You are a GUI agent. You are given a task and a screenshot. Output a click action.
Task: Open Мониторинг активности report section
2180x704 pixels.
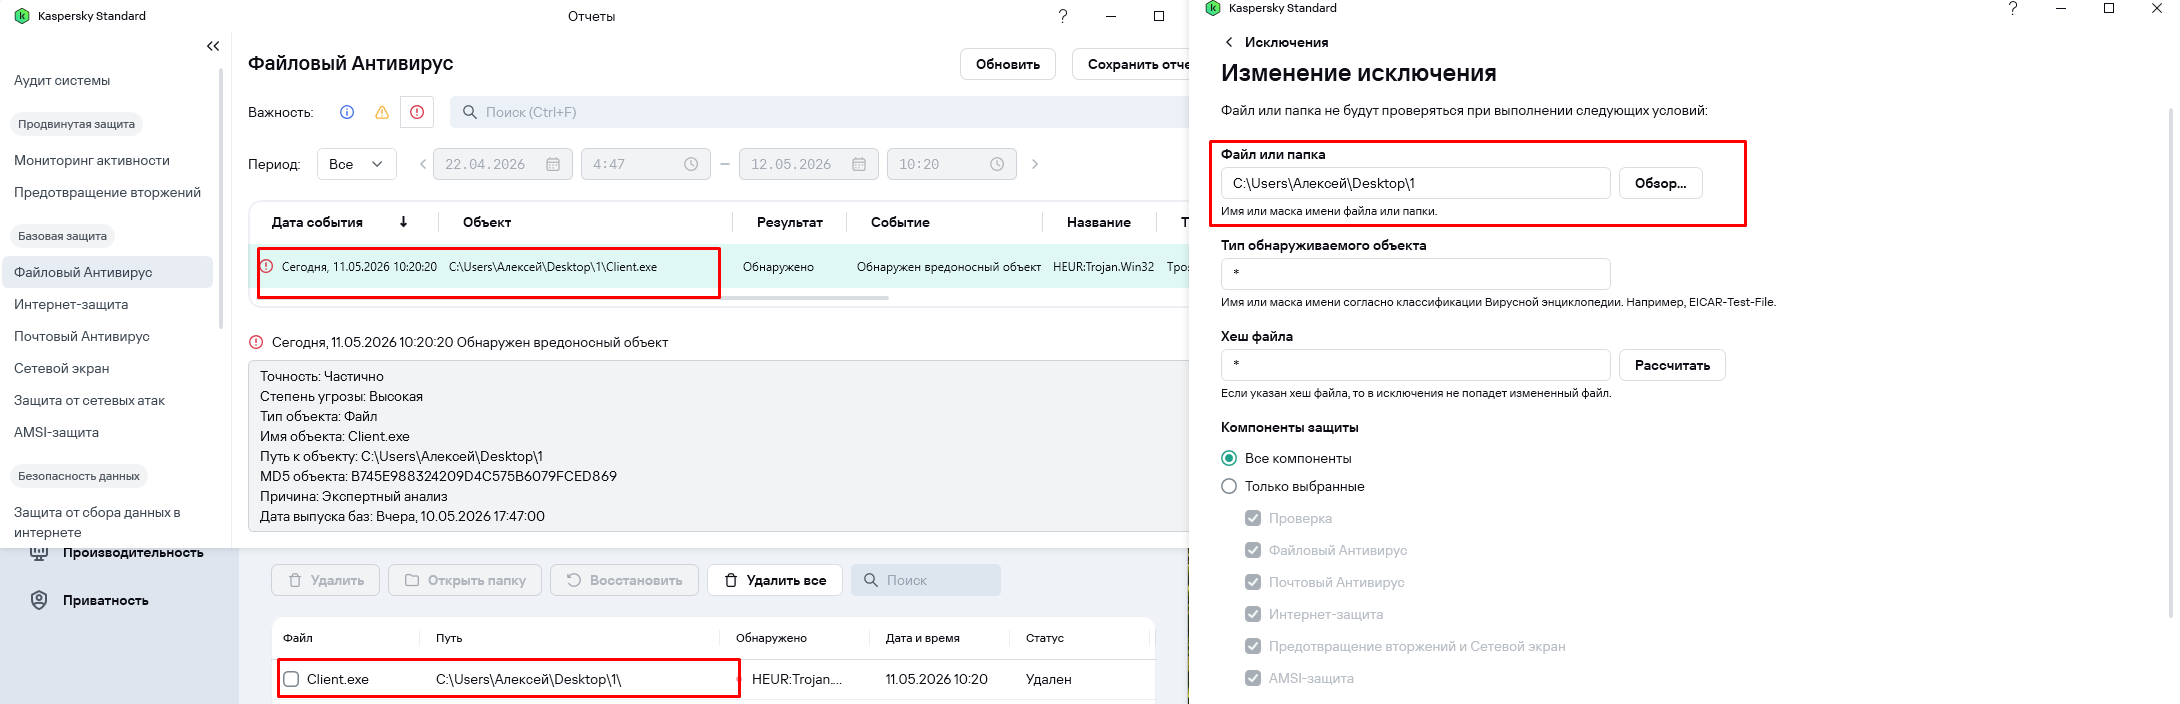pos(92,160)
